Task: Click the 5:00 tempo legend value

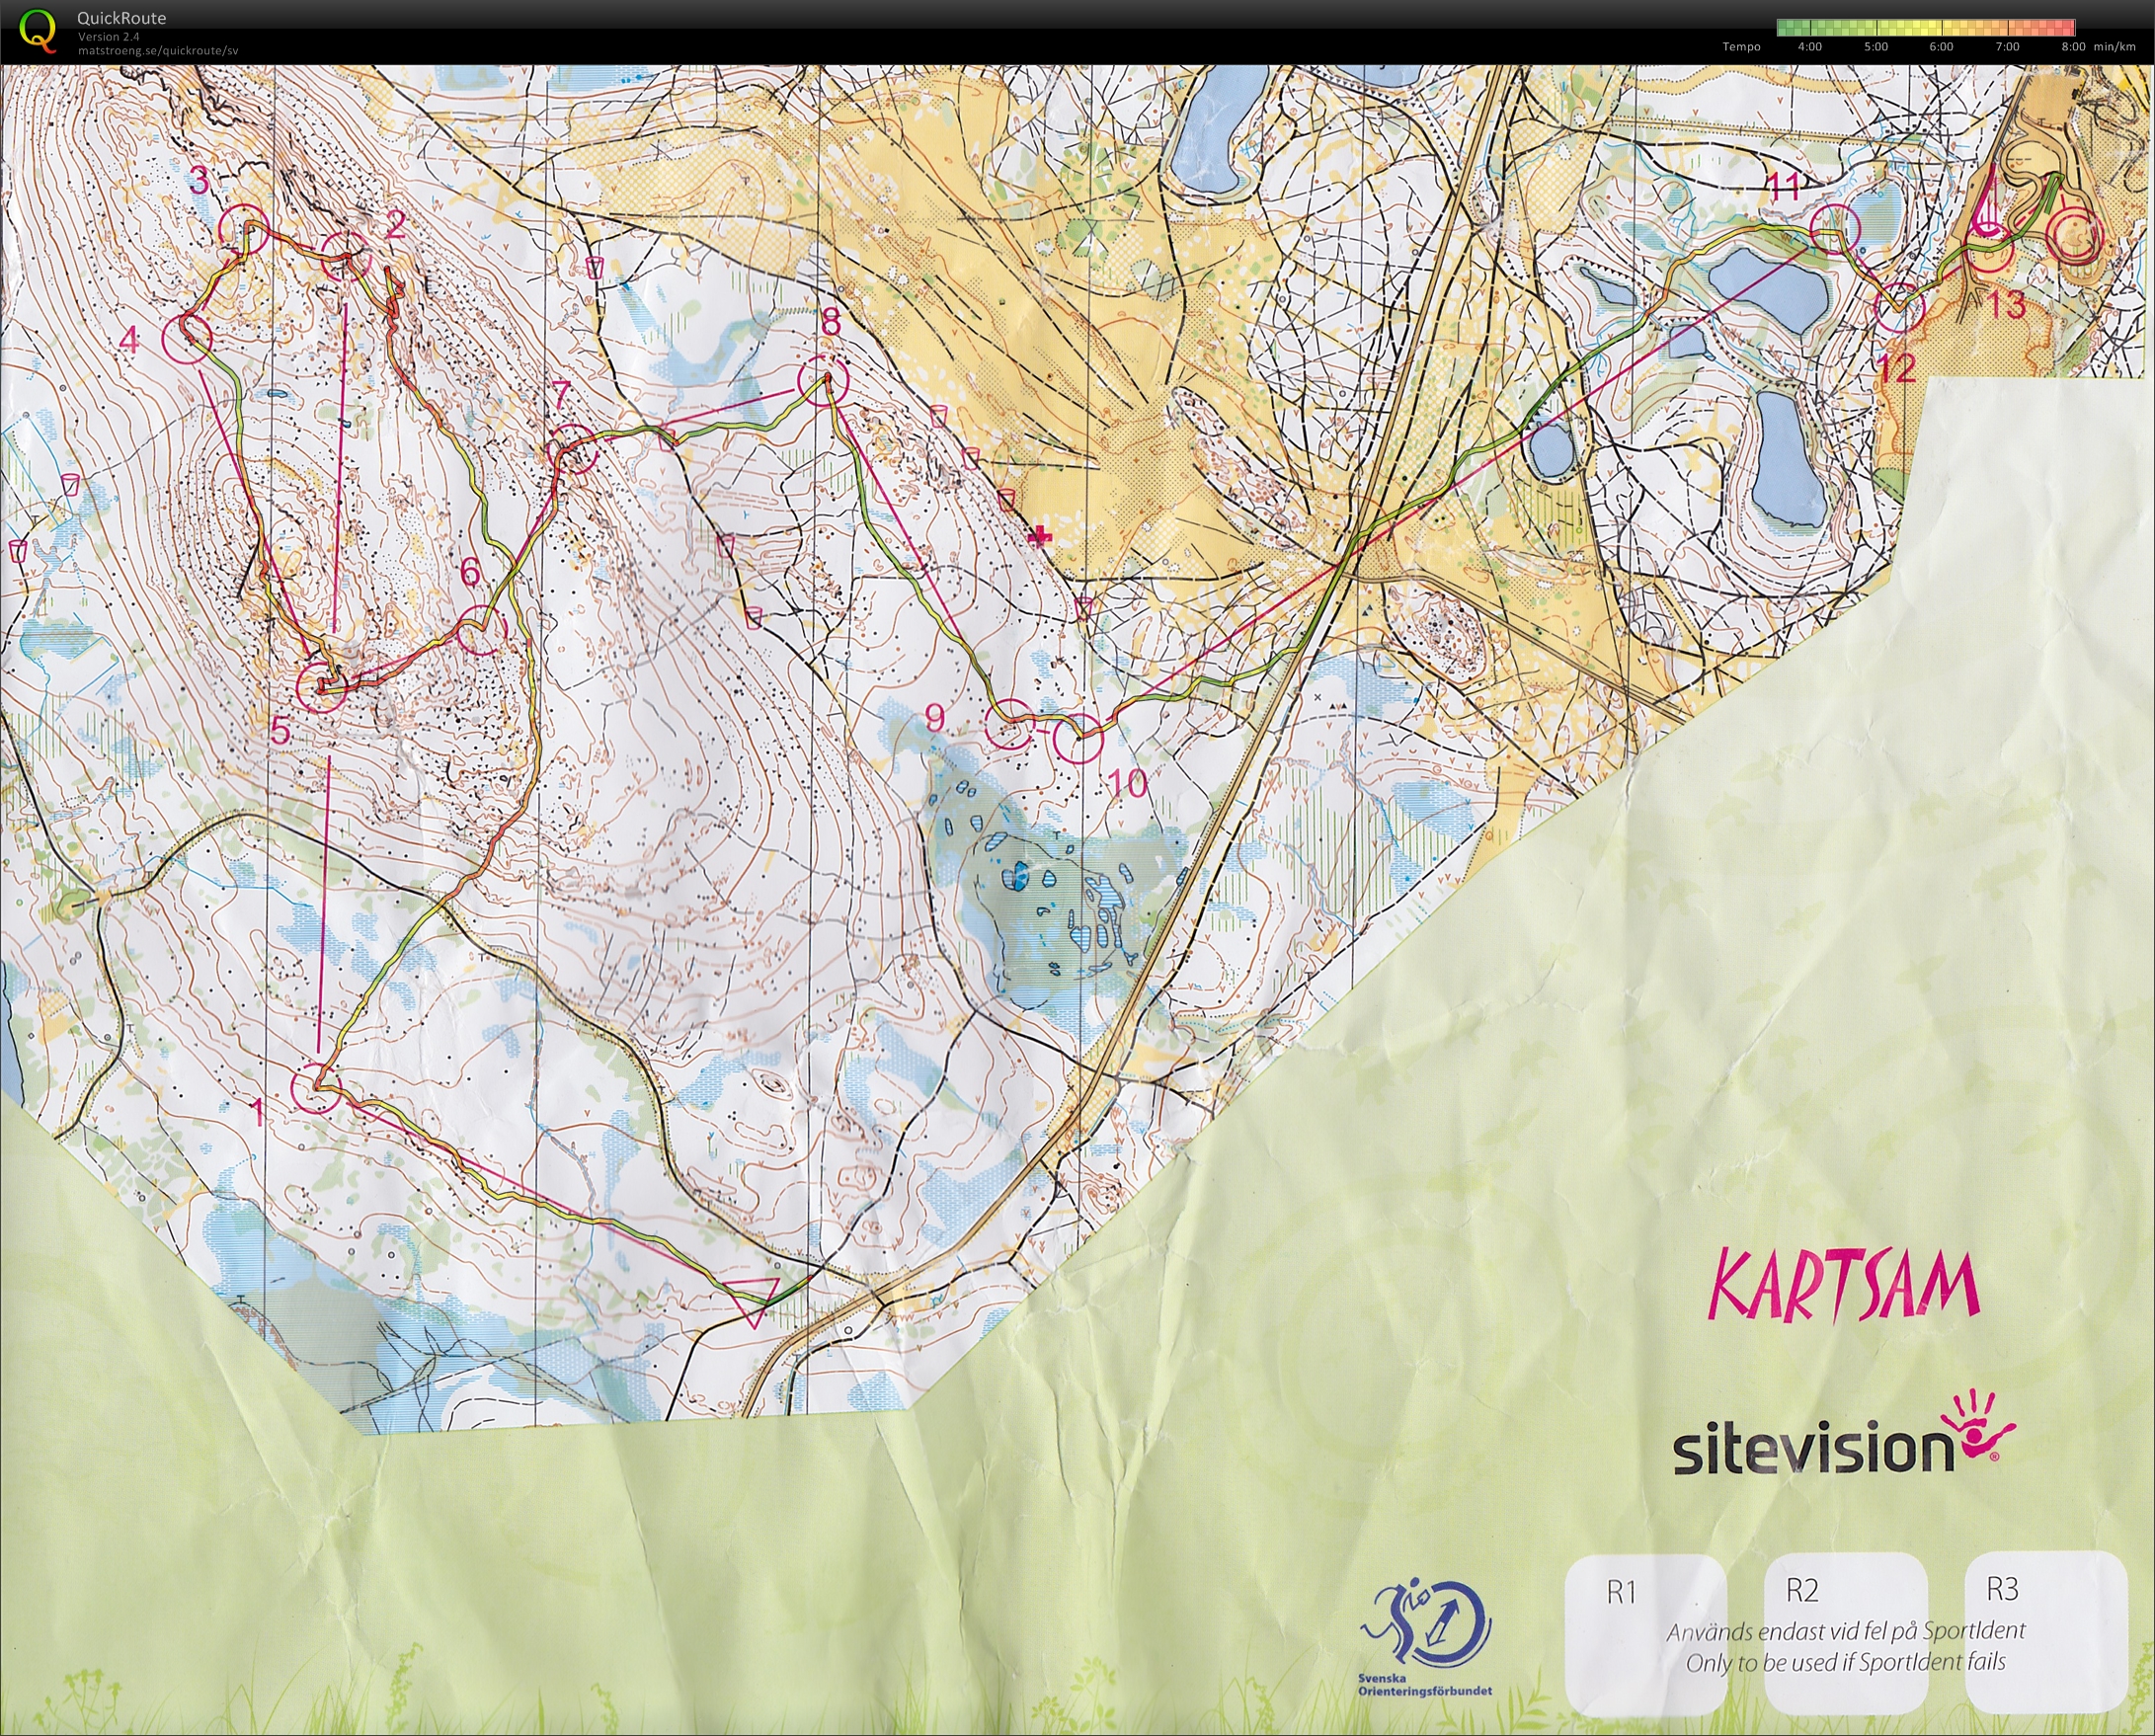Action: pyautogui.click(x=1876, y=47)
